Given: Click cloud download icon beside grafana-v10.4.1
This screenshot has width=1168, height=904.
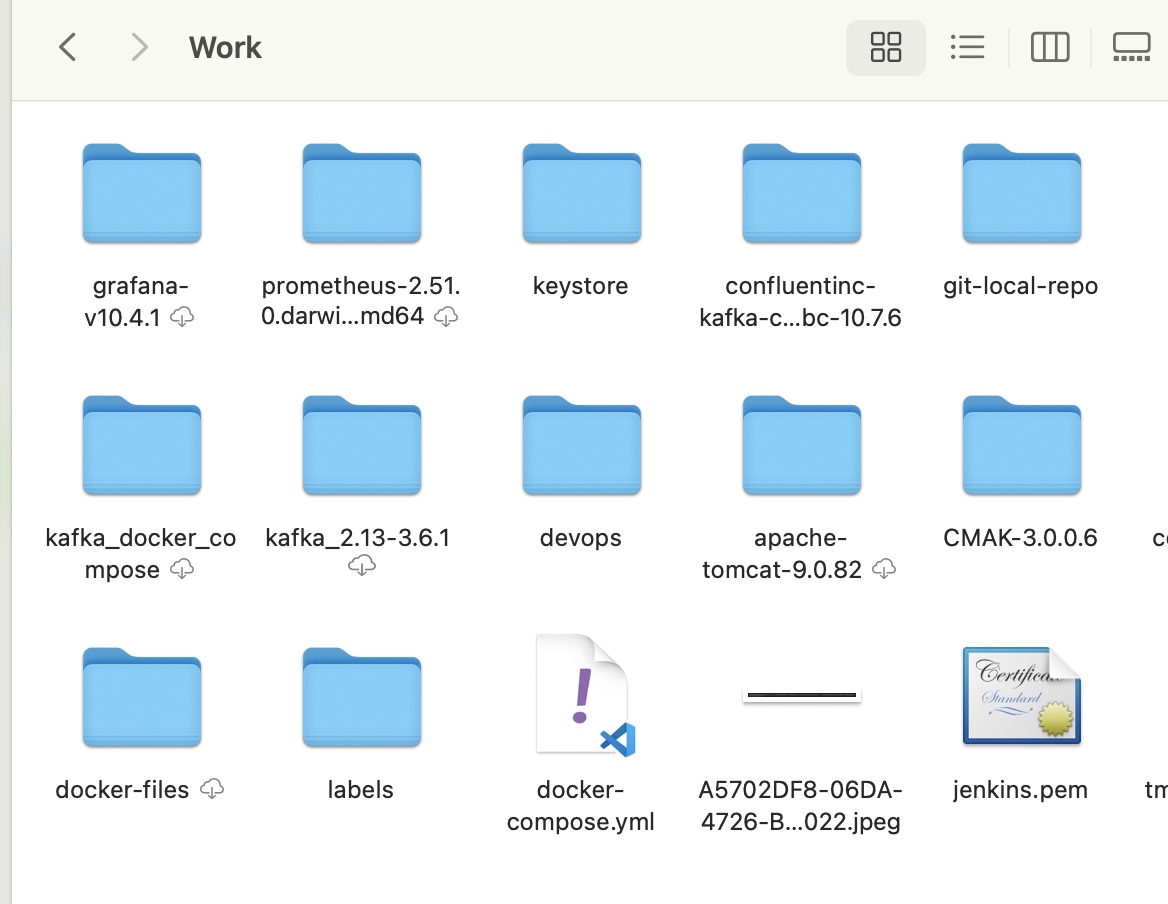Looking at the screenshot, I should coord(182,318).
